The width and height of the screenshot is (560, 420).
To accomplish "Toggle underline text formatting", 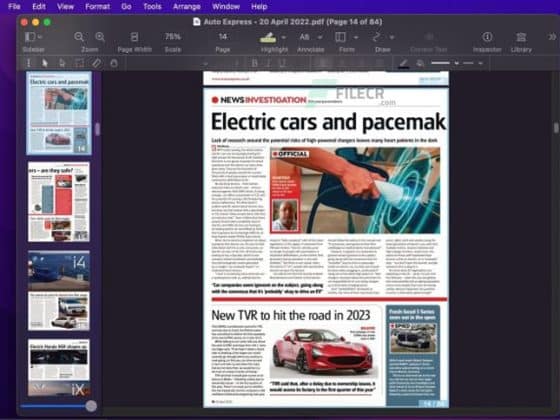I will click(x=282, y=63).
